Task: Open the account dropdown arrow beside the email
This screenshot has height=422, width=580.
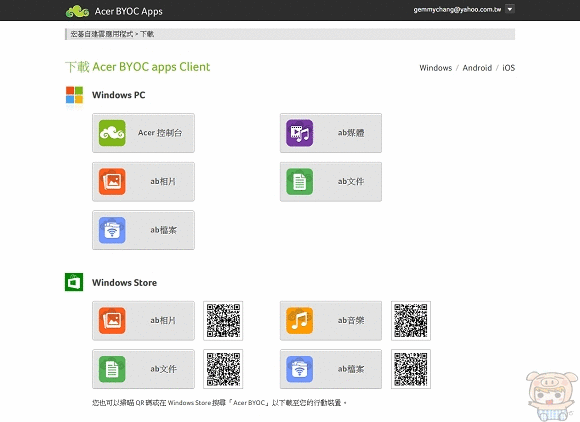Action: point(510,9)
